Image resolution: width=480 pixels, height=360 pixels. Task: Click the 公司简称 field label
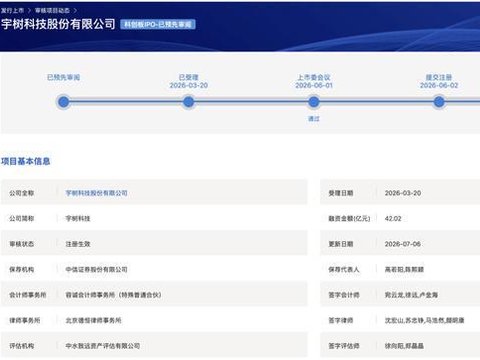[x=22, y=219]
